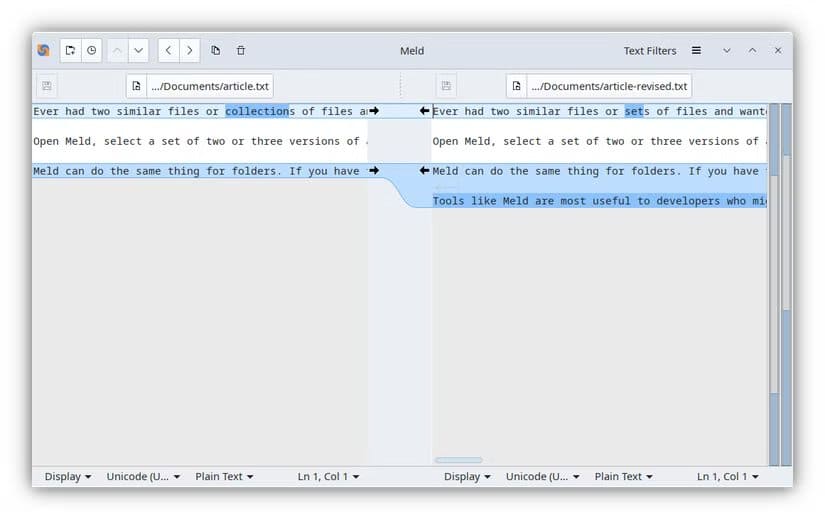Jump to next change with down arrow

click(138, 51)
